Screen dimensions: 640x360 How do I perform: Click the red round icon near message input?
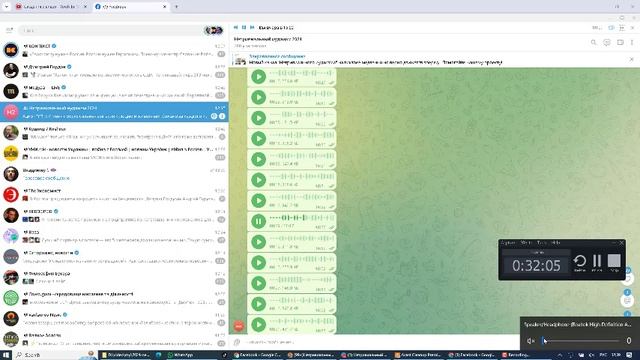click(239, 326)
